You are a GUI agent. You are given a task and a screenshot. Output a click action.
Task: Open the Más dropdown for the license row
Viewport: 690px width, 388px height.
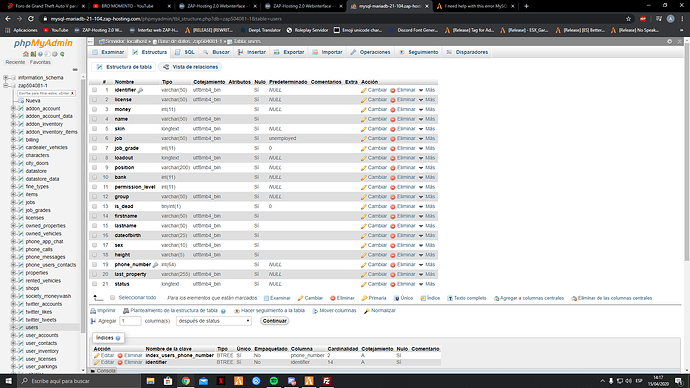(x=427, y=100)
